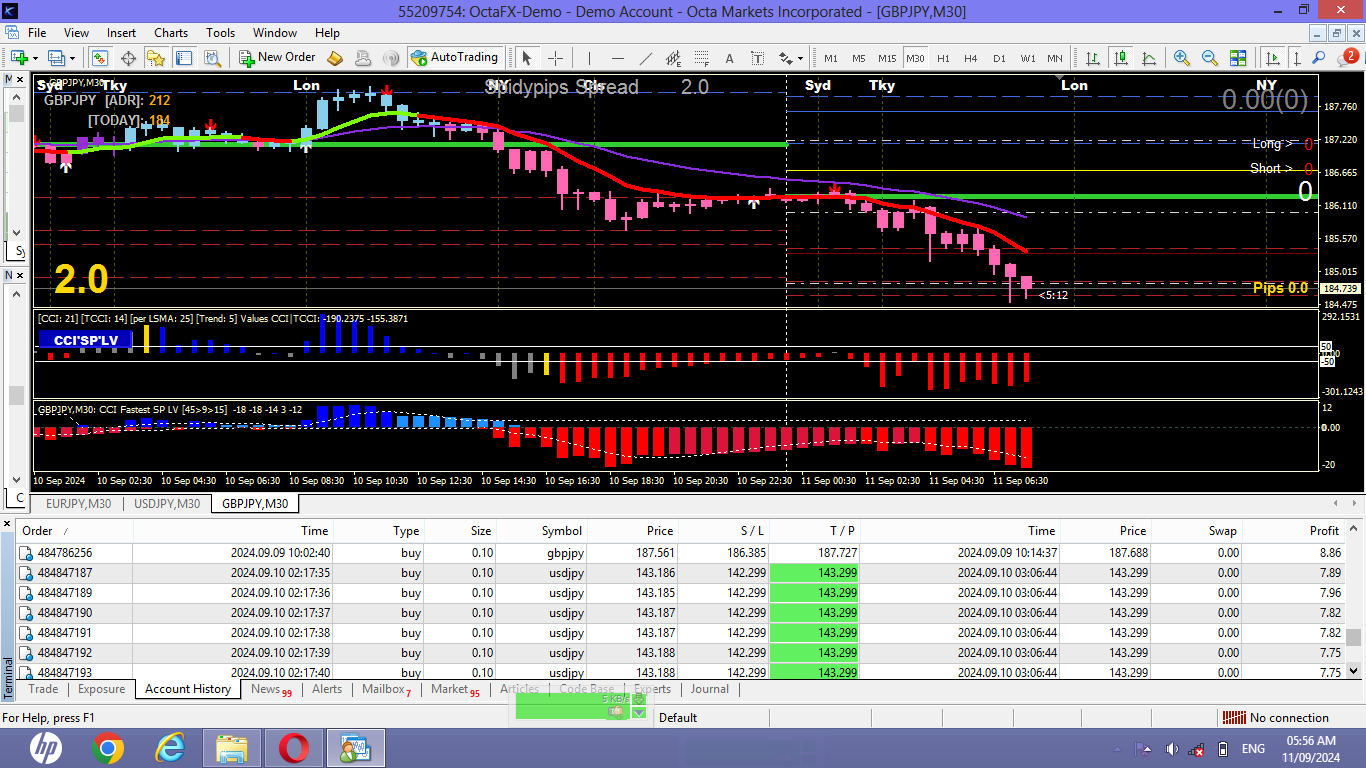
Task: Open the News tab in Terminal
Action: [x=271, y=689]
